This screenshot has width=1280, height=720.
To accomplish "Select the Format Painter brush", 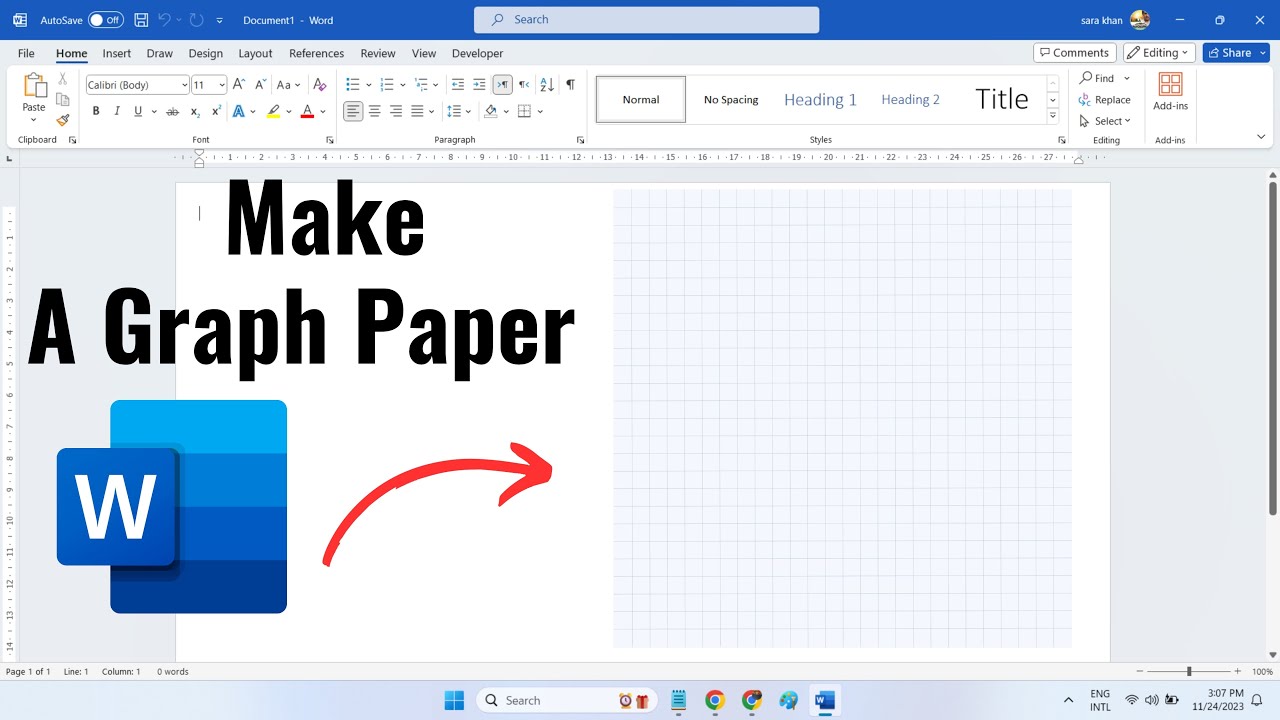I will [63, 120].
